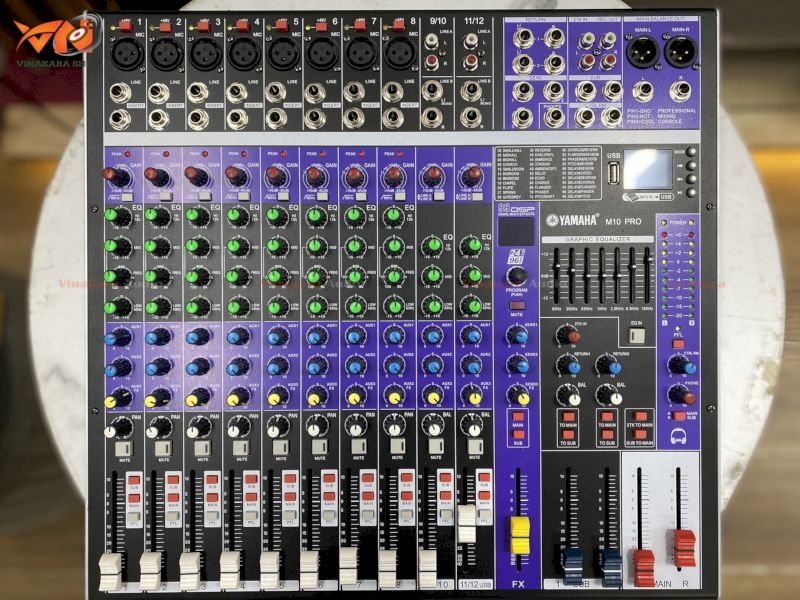800x600 pixels.
Task: Grab the red MAIN L master fader
Action: [x=644, y=566]
